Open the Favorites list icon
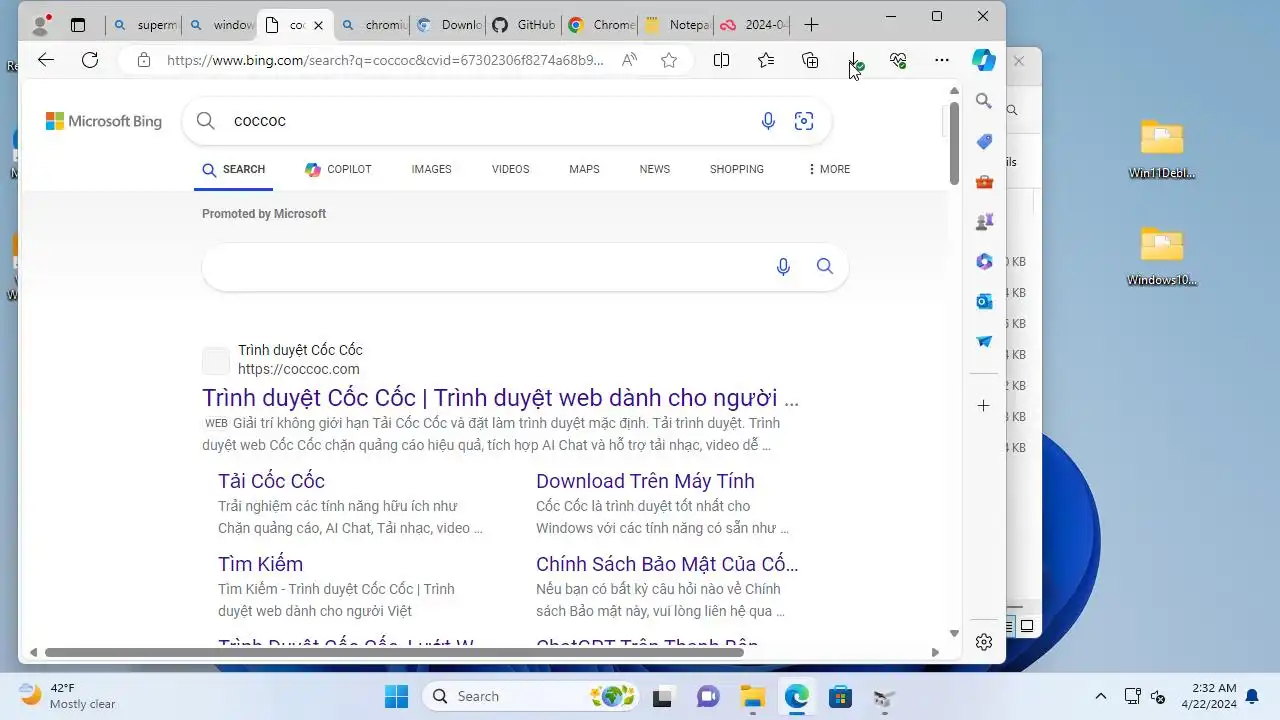Screen dimensions: 1280x720 point(766,60)
